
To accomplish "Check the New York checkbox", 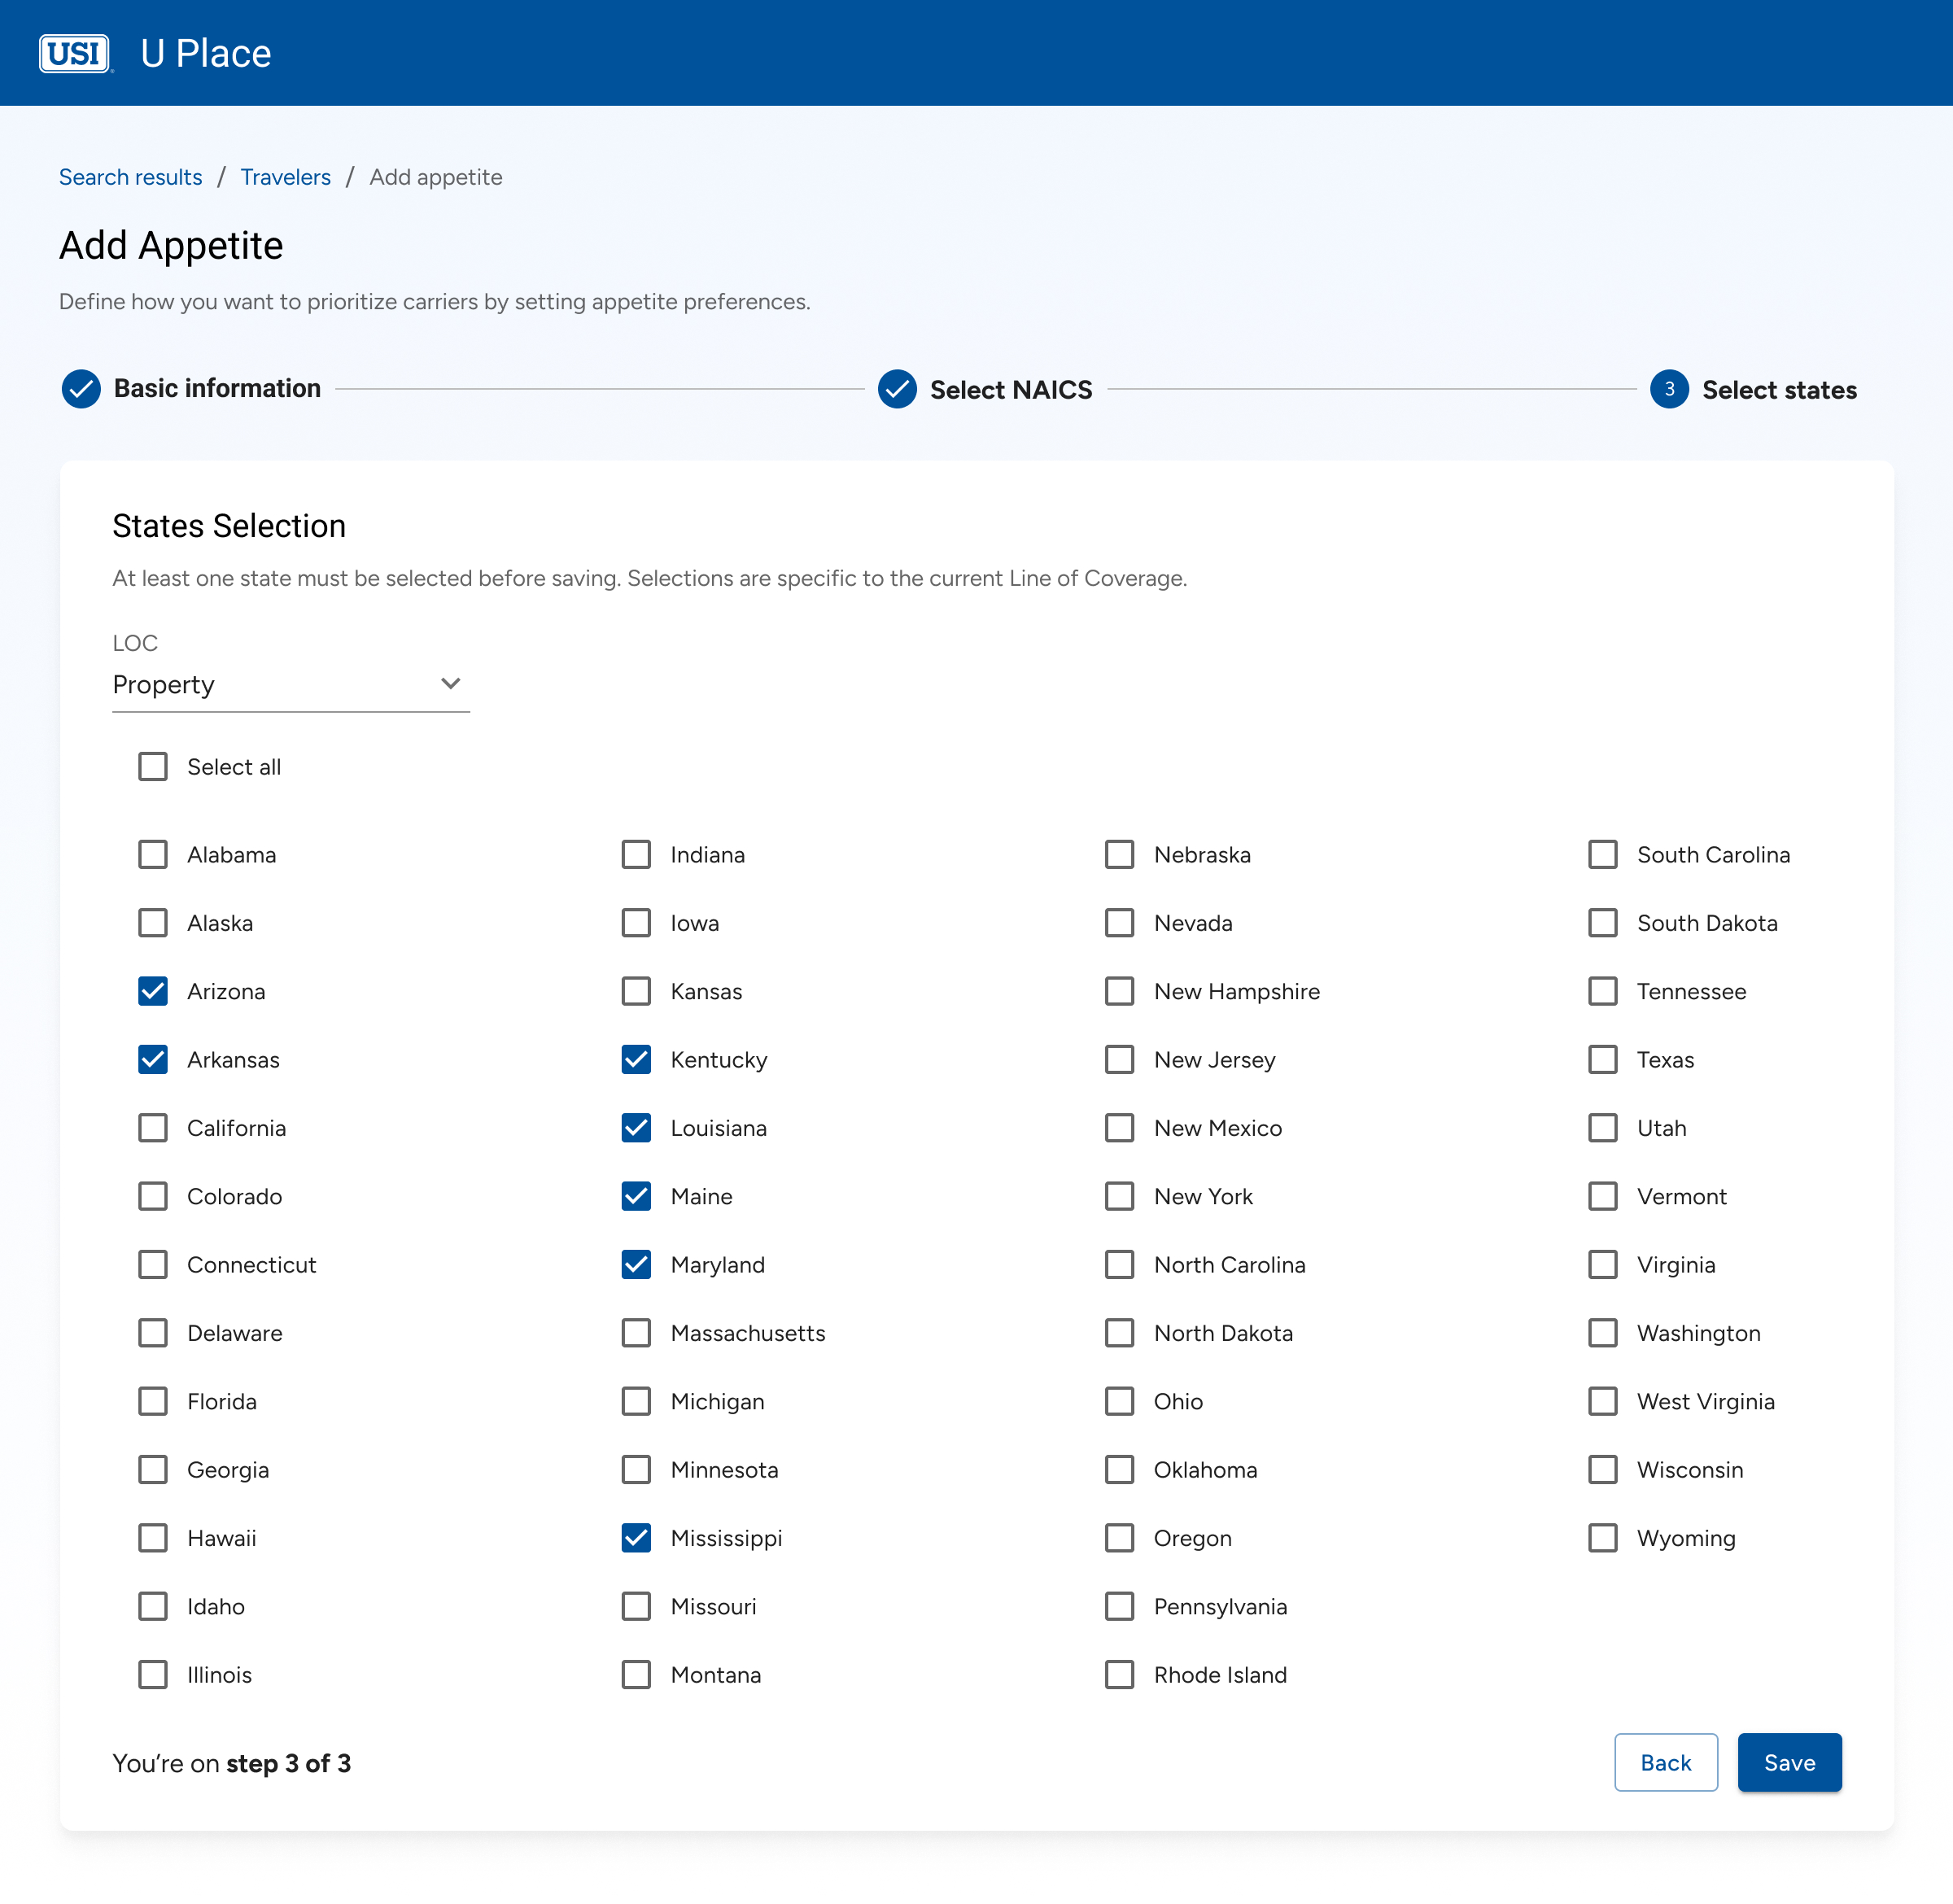I will (x=1120, y=1196).
